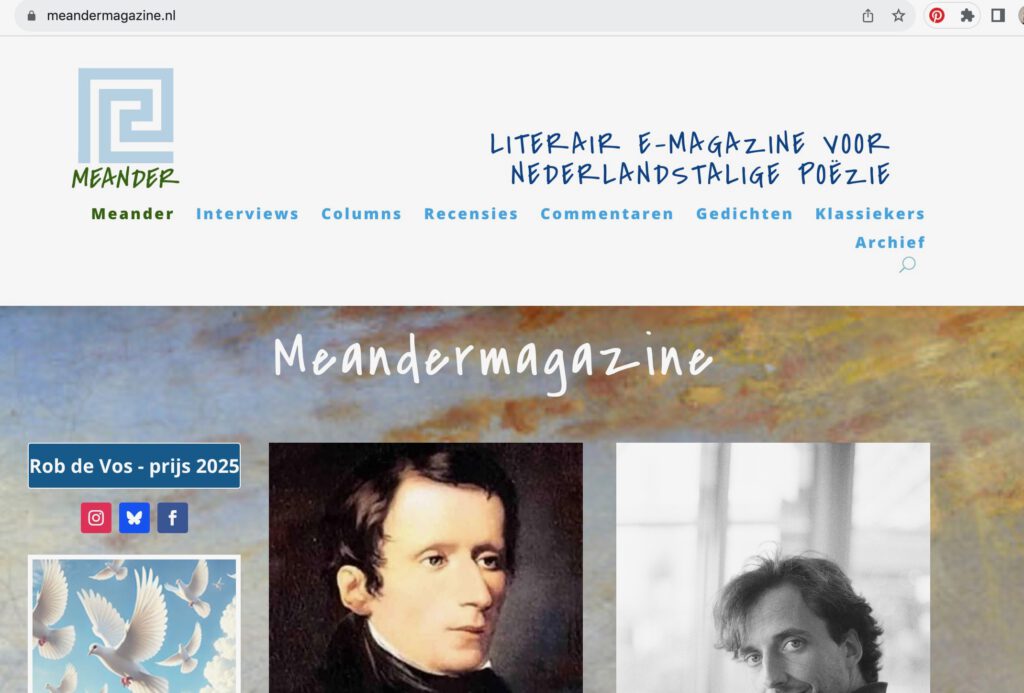Open the Extensions puzzle icon
The image size is (1024, 693).
967,16
